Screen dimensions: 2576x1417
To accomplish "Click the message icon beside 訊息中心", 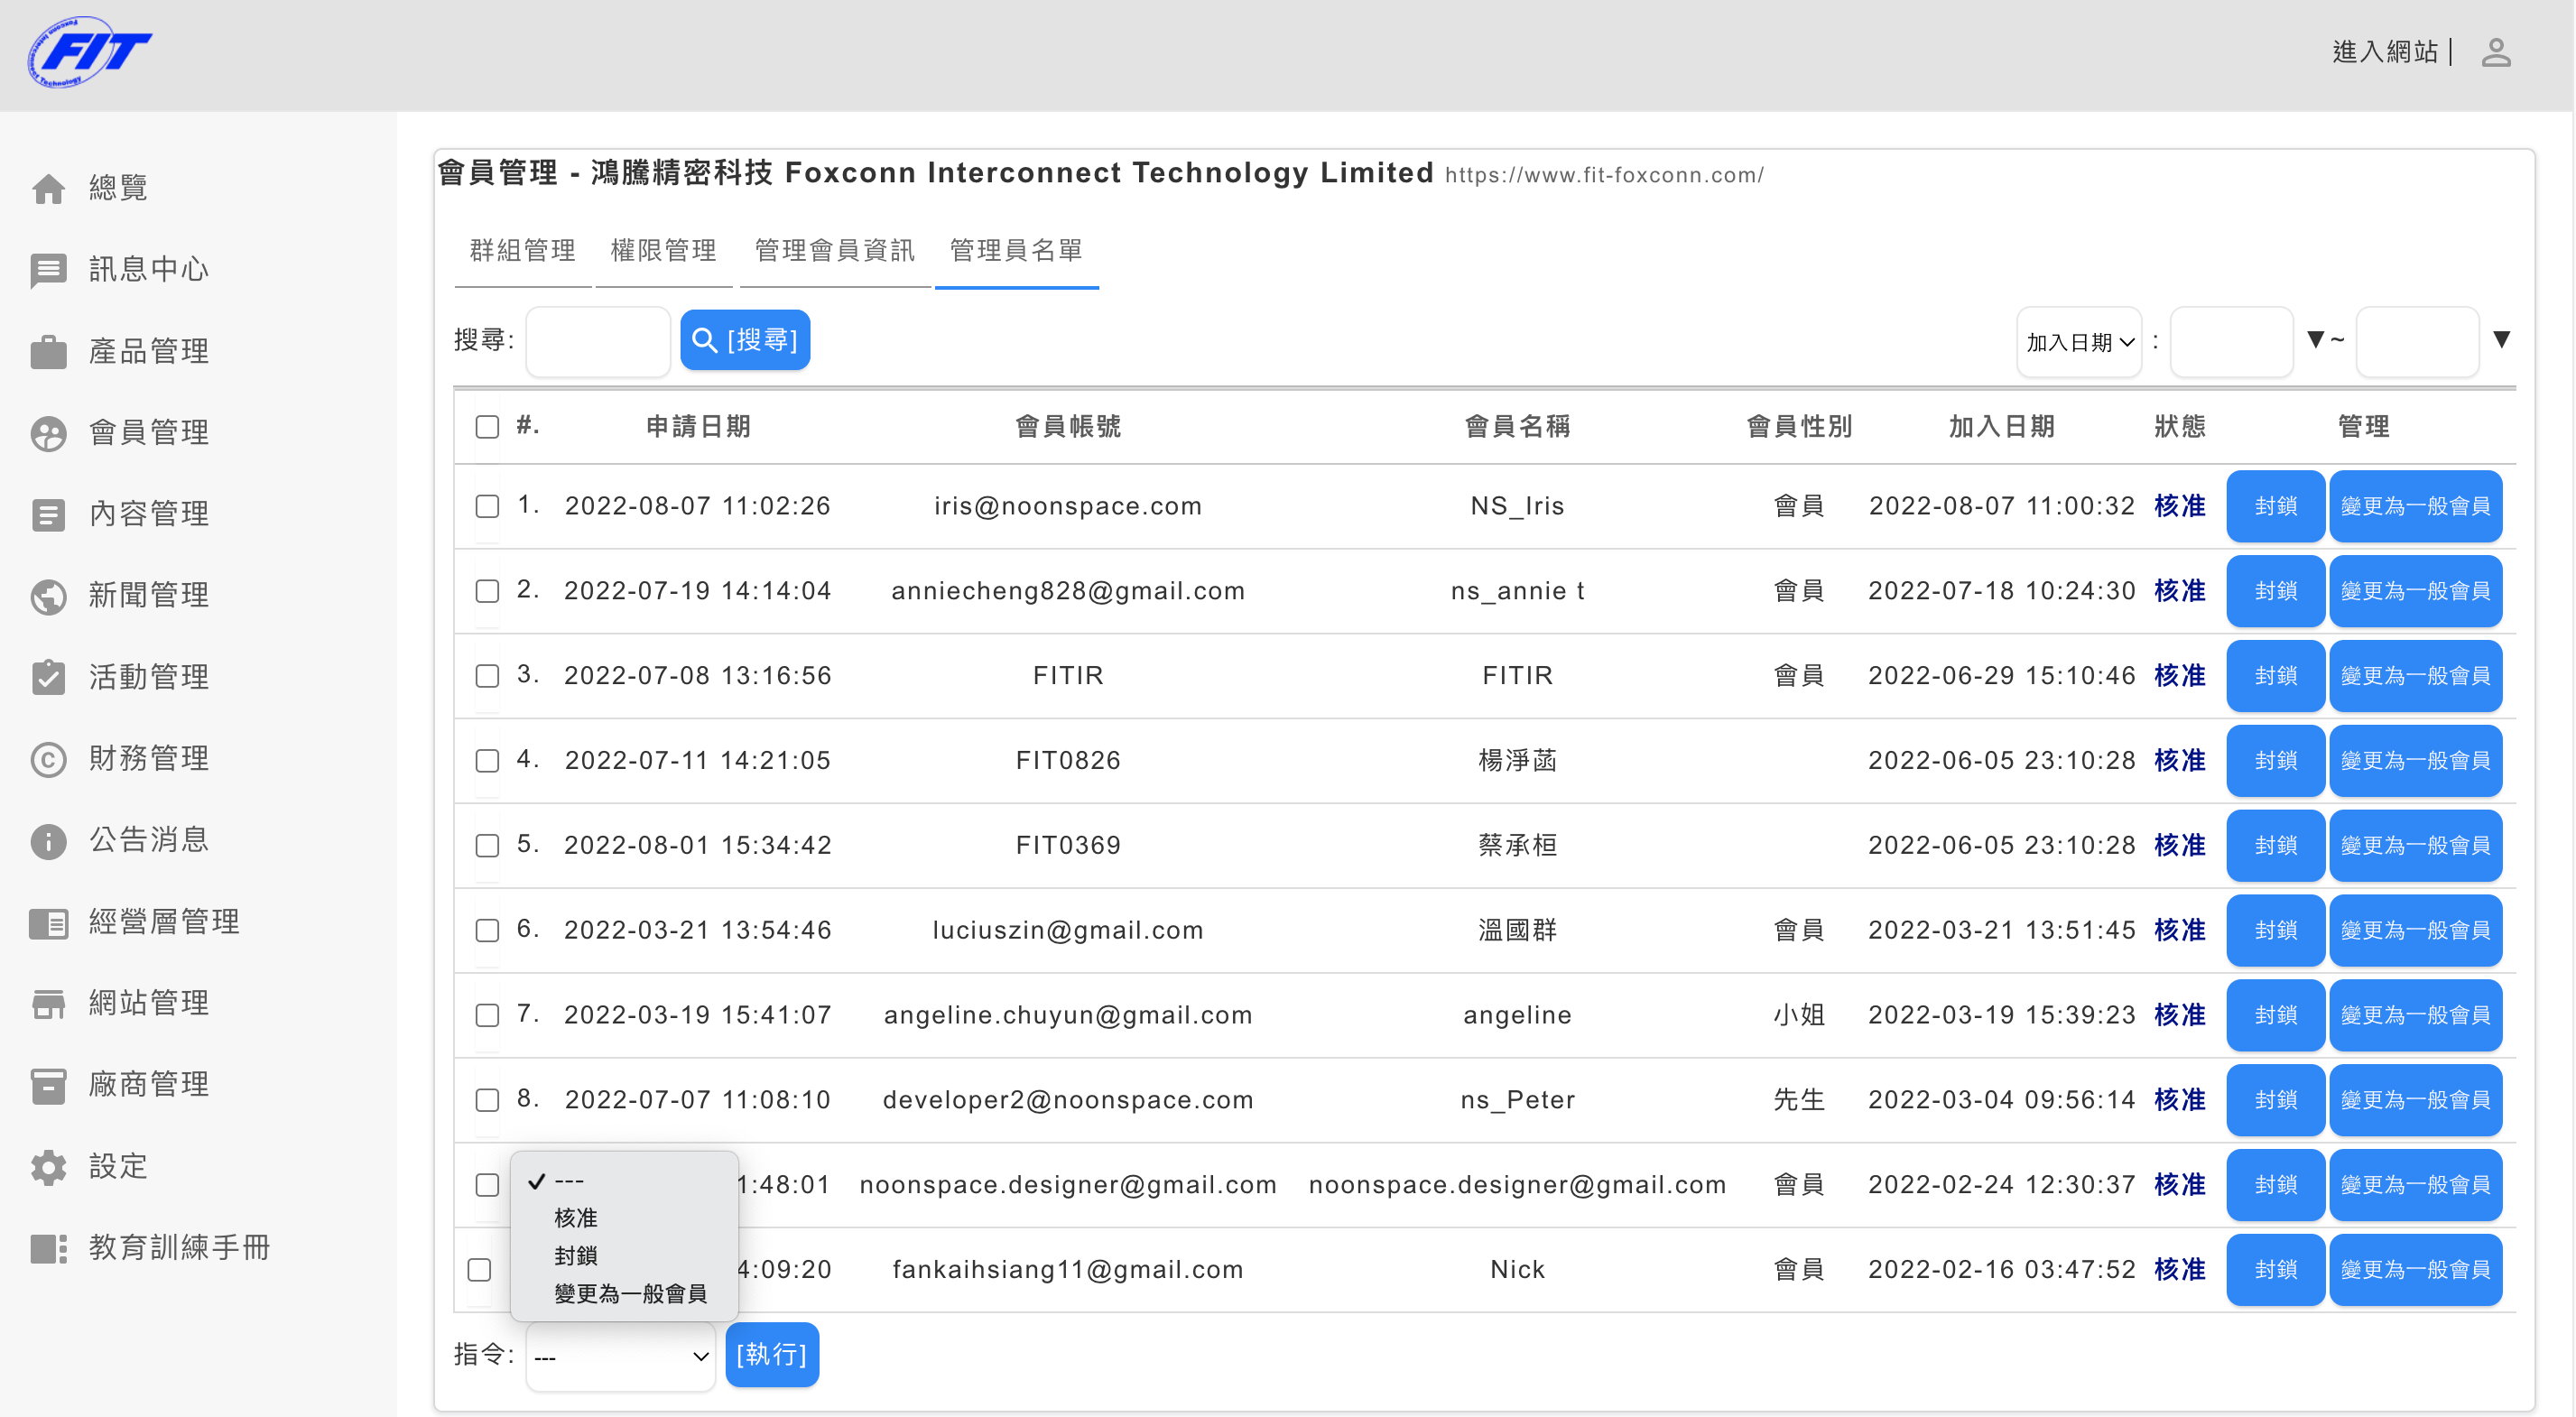I will (48, 270).
